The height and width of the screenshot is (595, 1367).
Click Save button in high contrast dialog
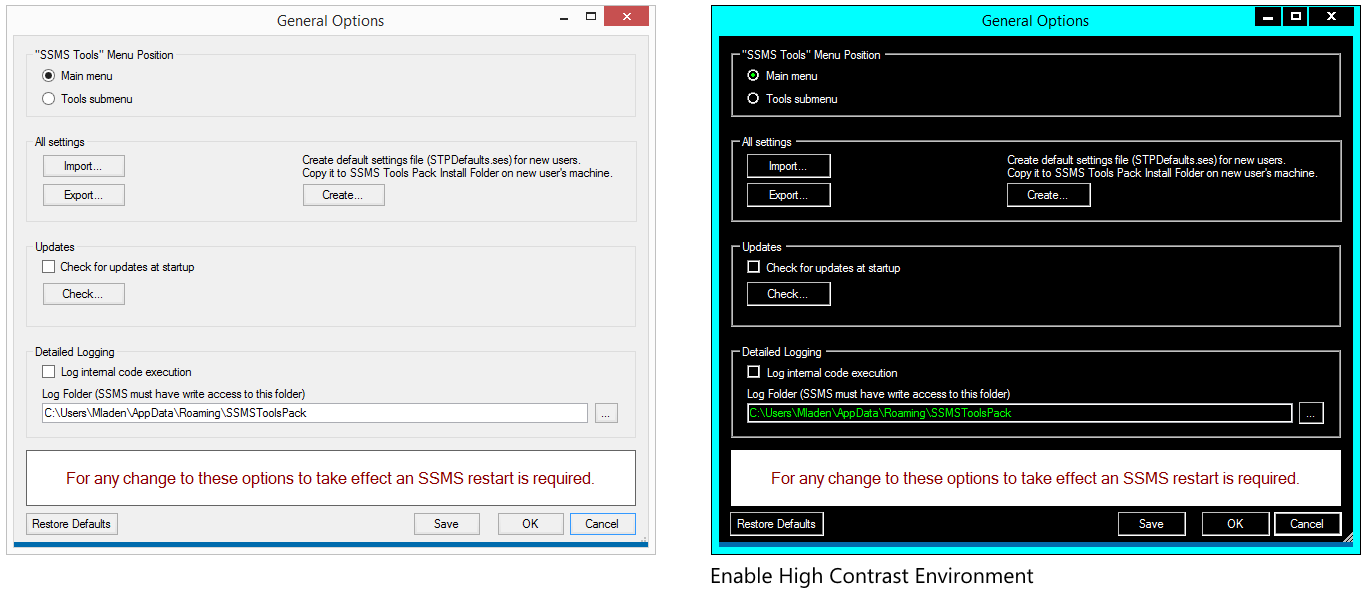1152,524
